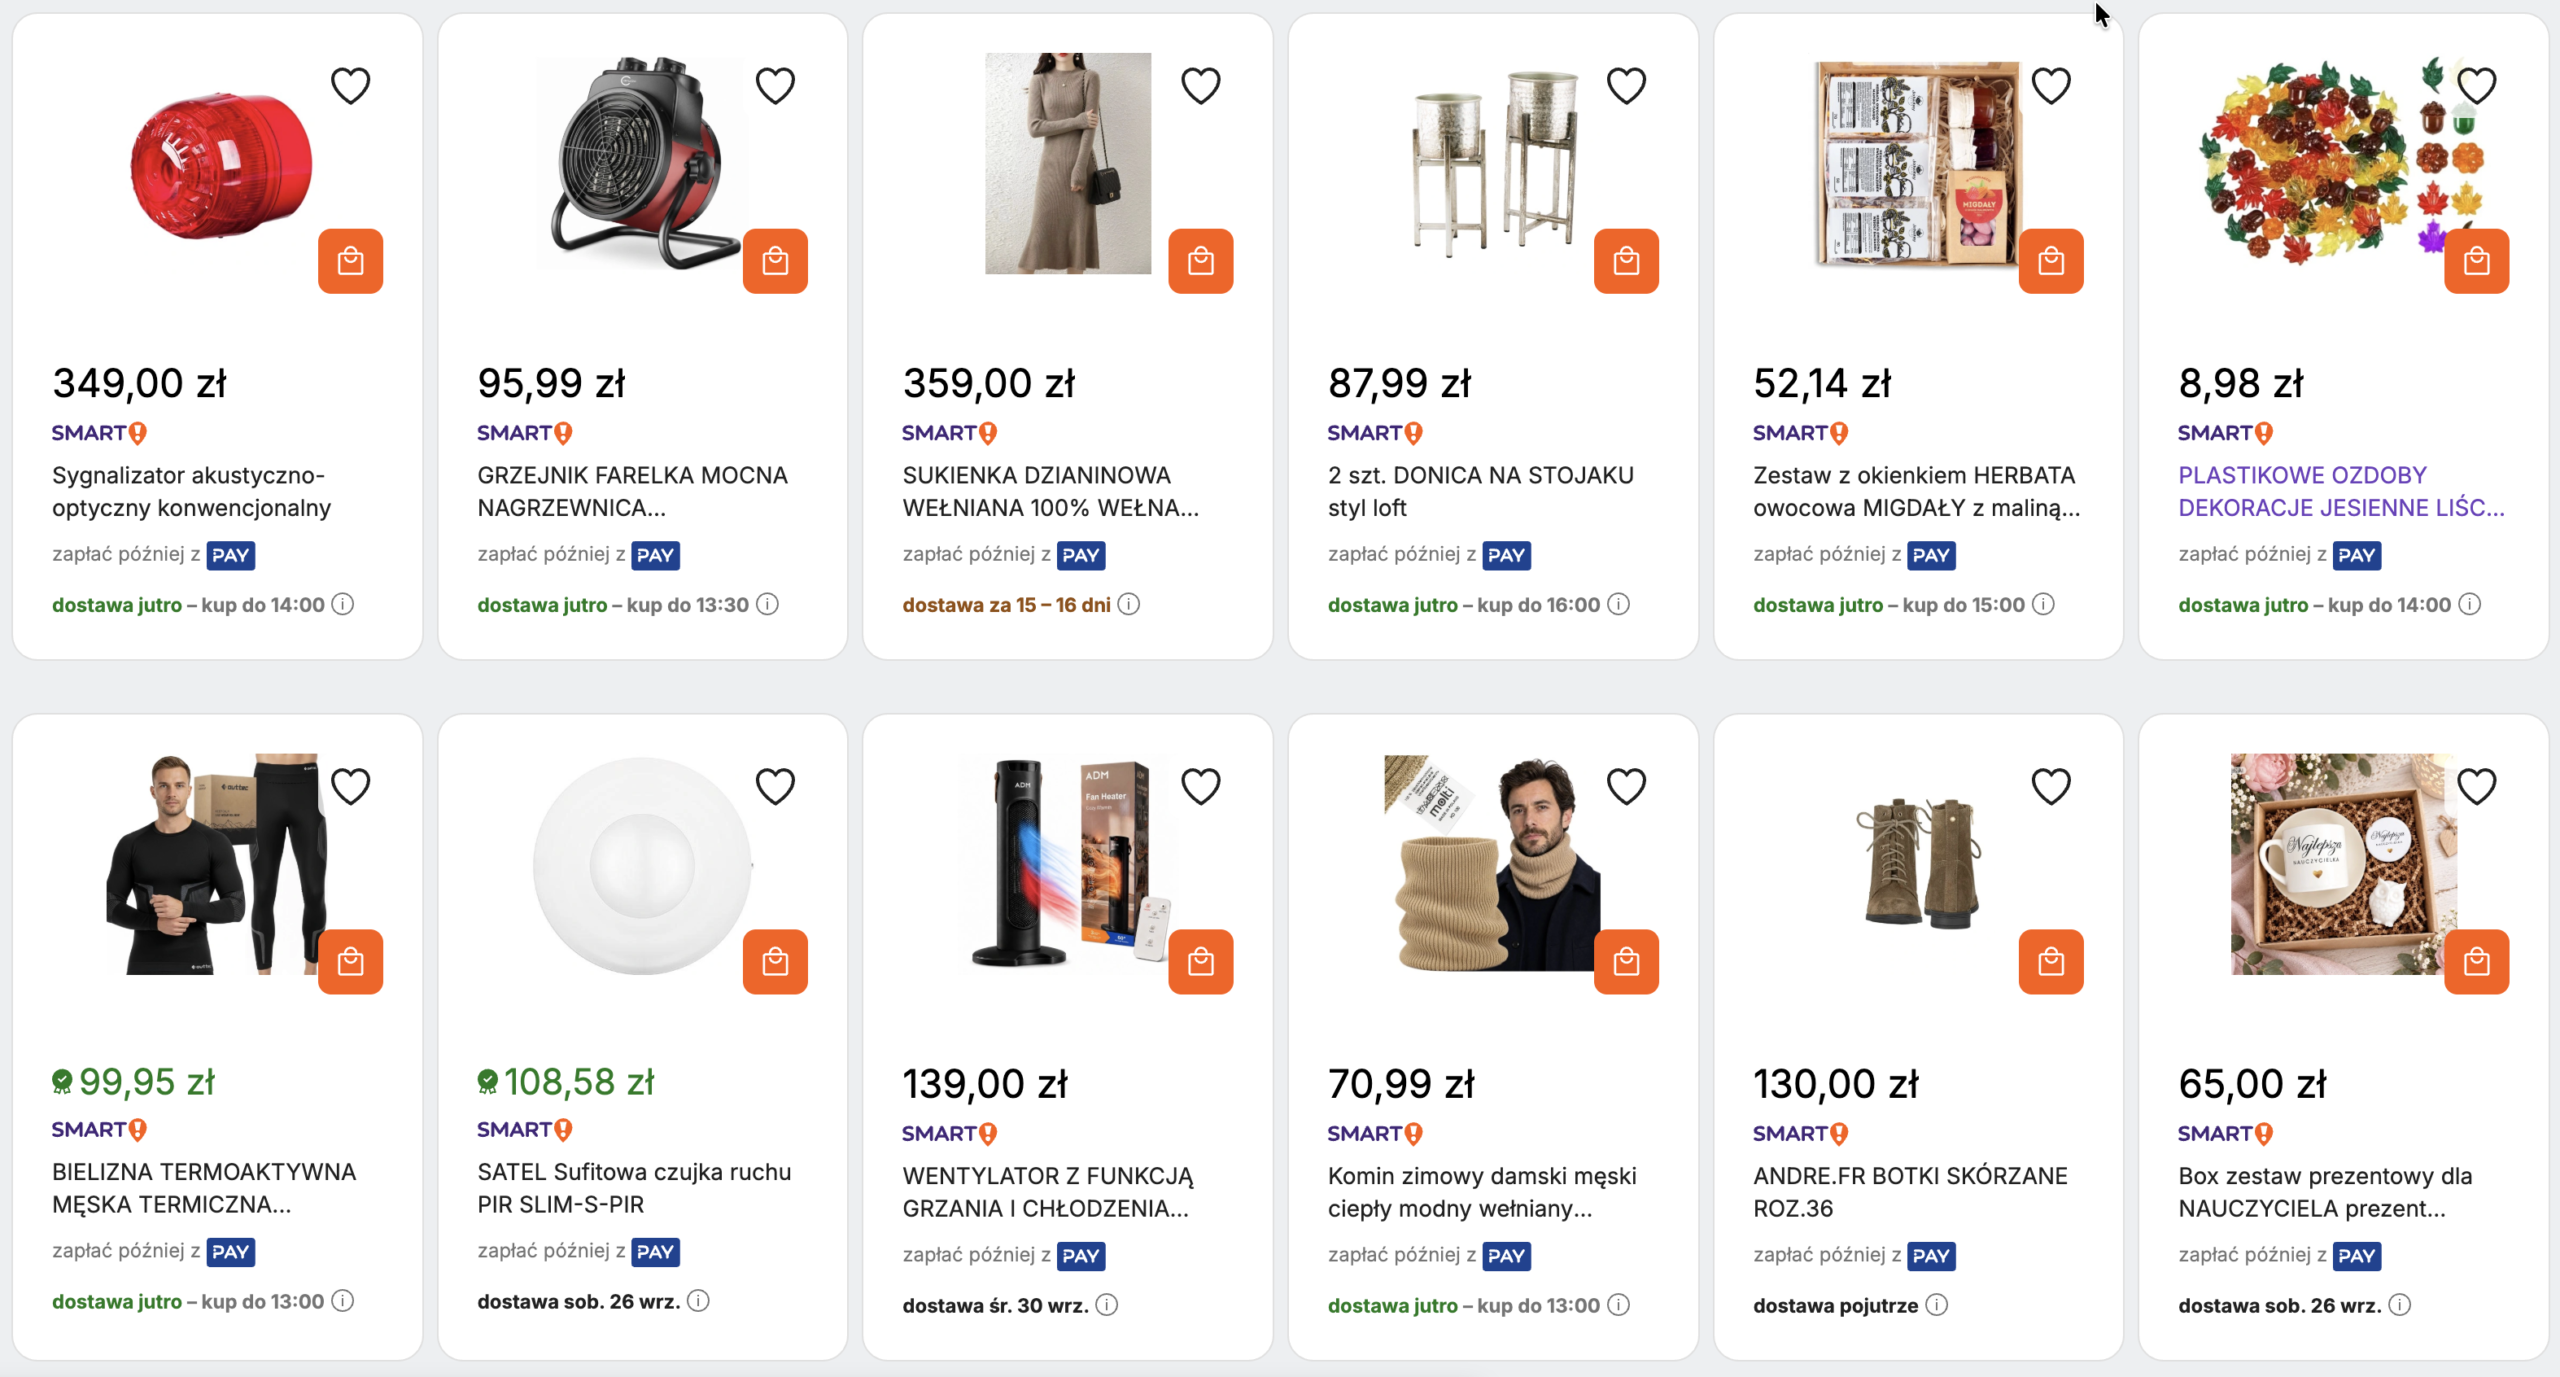Favorite the Box zestaw prezentowy item
Viewport: 2560px width, 1377px height.
(x=2476, y=787)
